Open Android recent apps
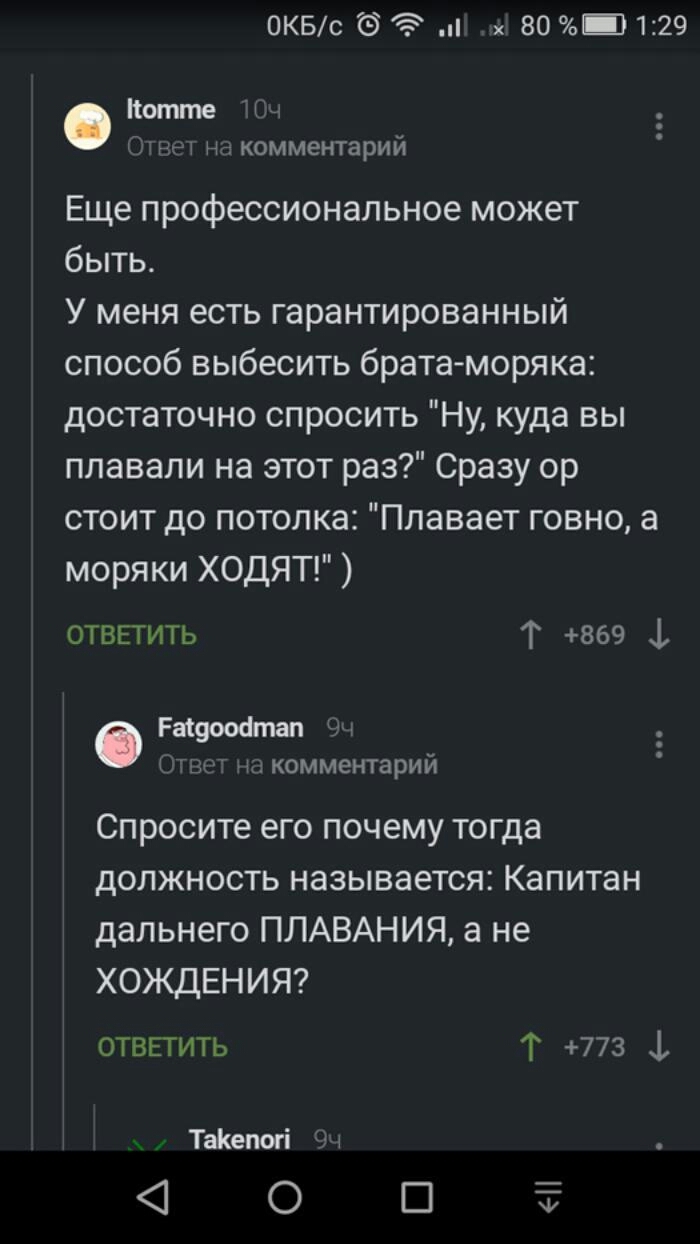The height and width of the screenshot is (1244, 700). [416, 1197]
